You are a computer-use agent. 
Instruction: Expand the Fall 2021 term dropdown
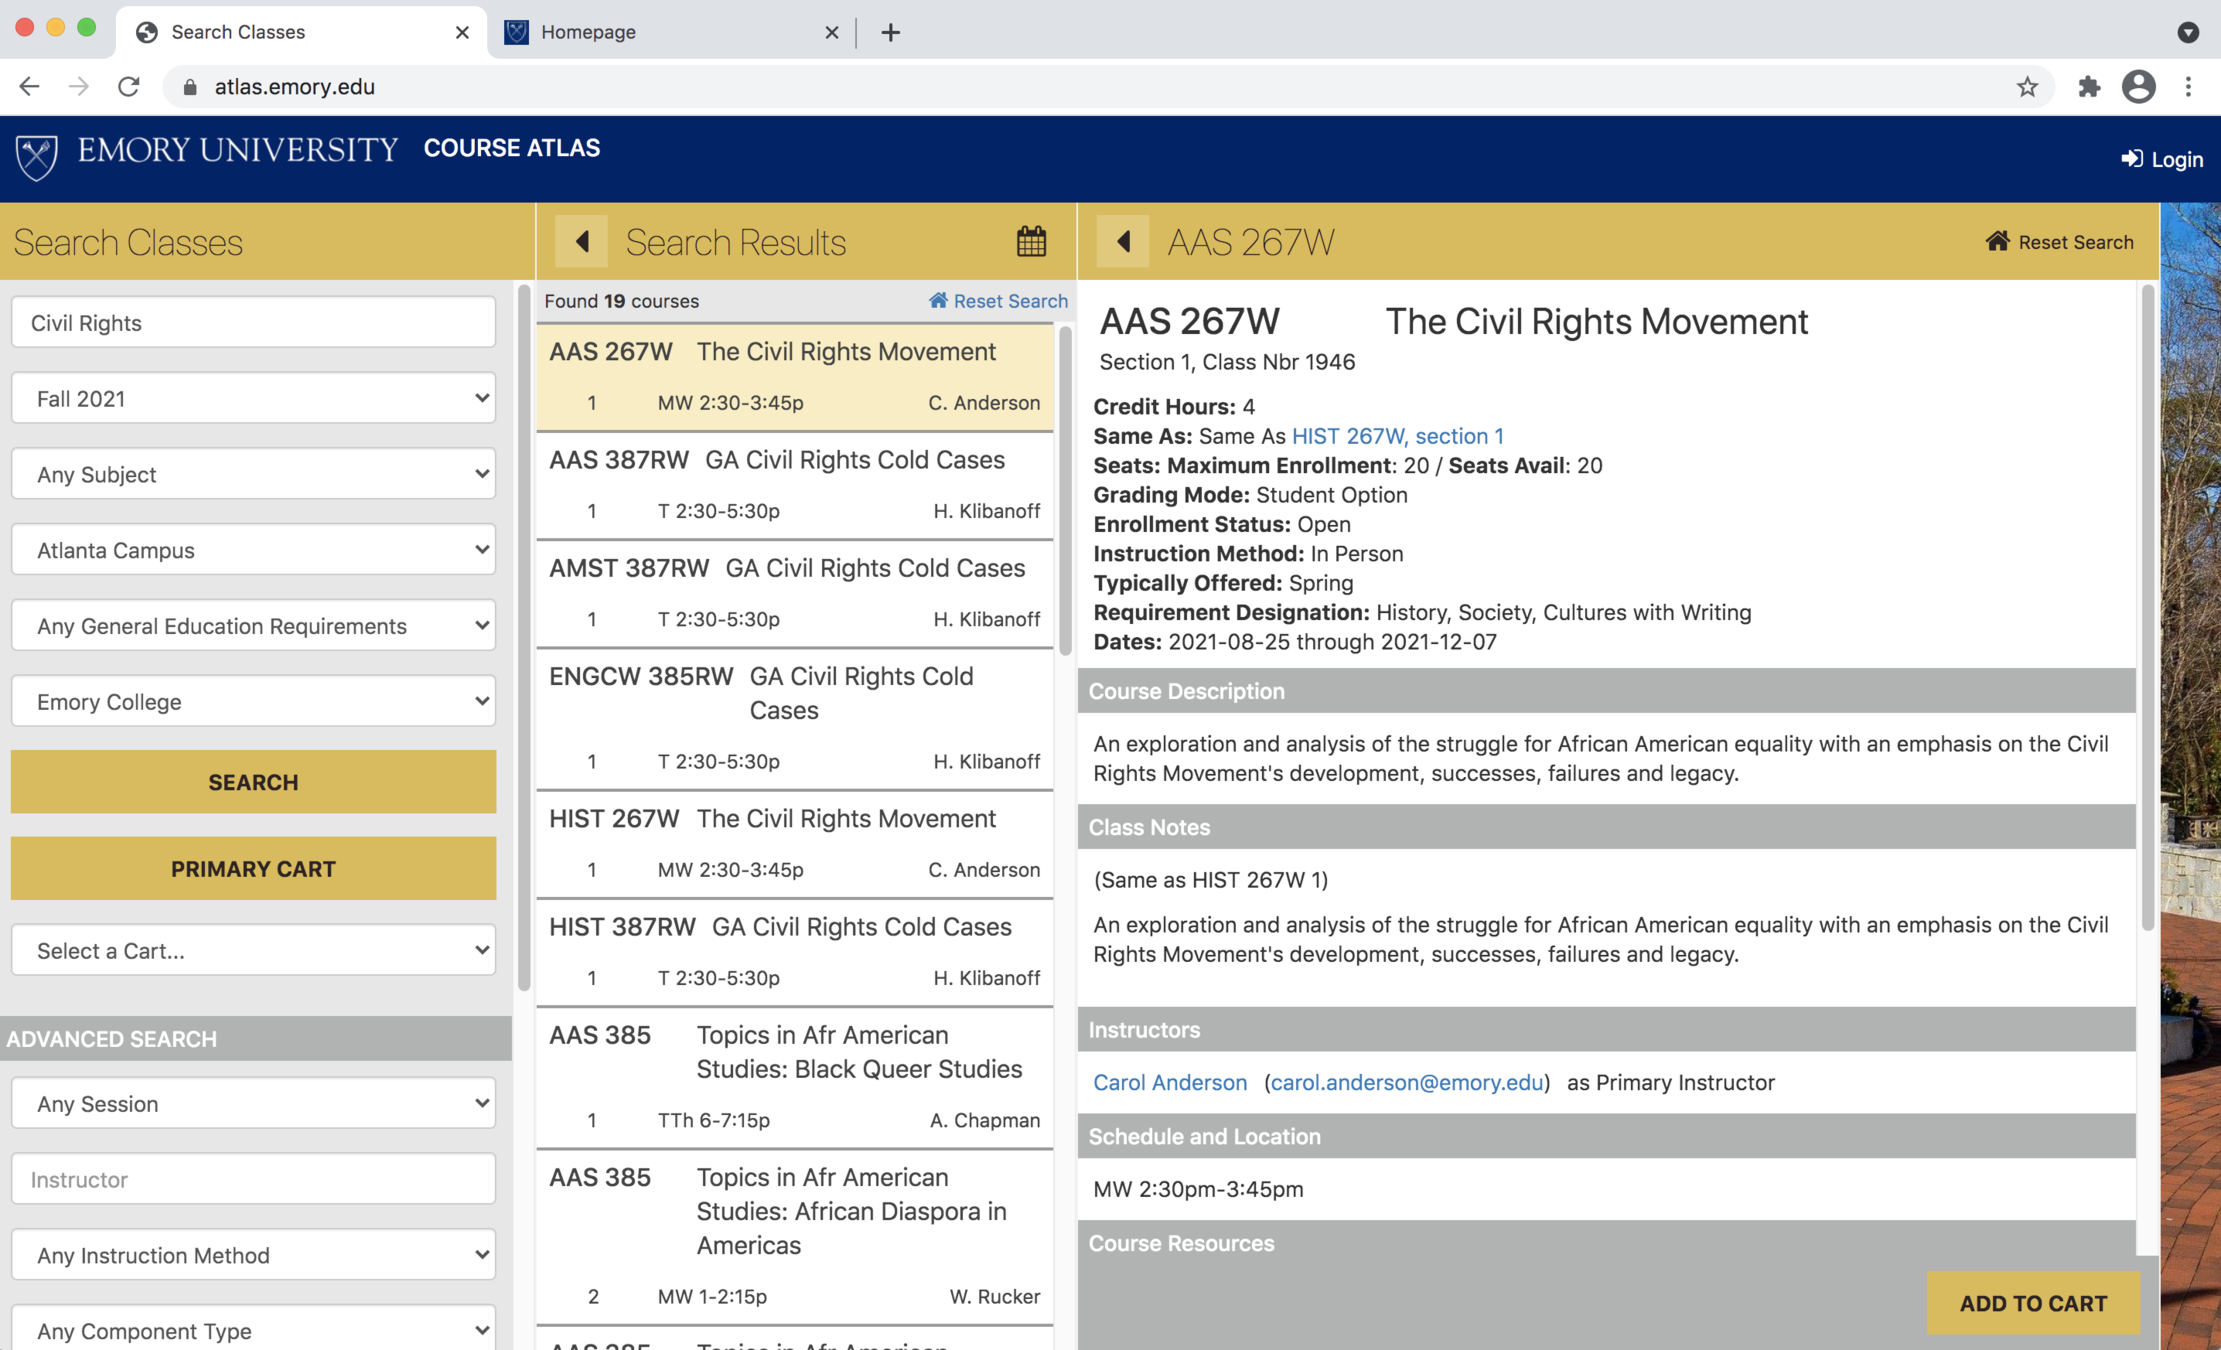click(x=253, y=398)
